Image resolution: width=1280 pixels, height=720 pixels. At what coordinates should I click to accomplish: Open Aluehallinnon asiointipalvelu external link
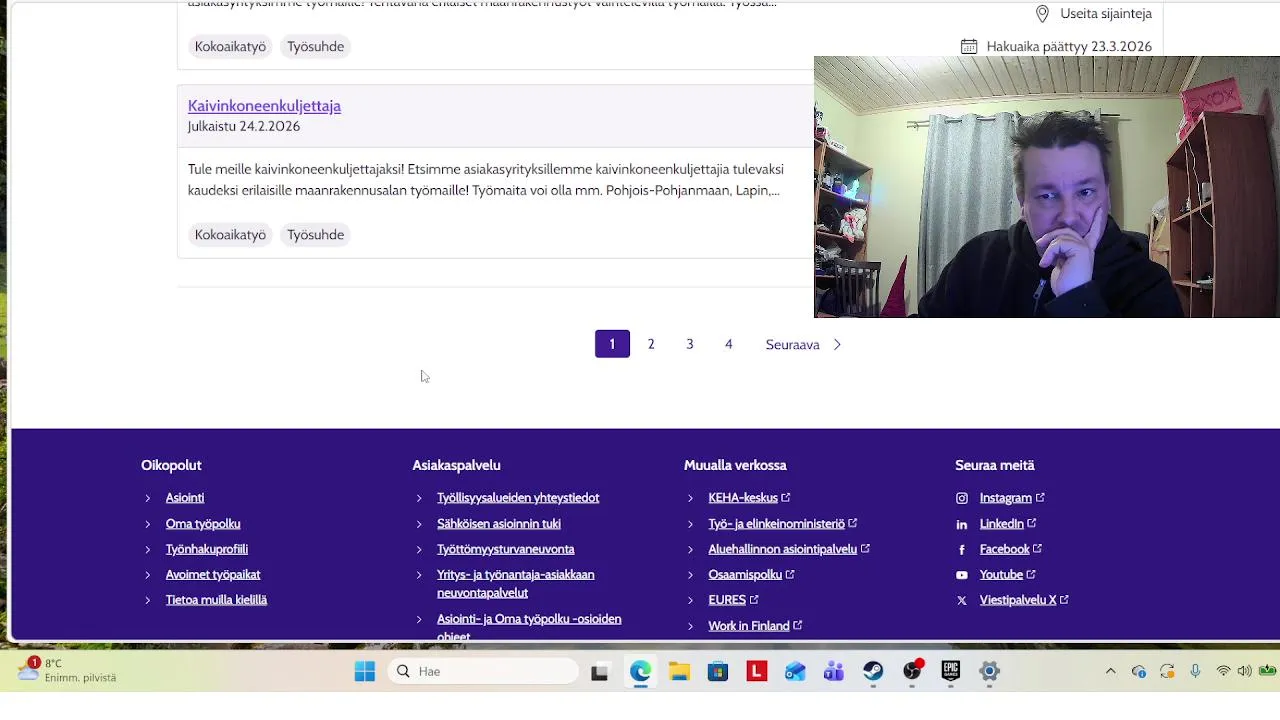click(x=789, y=549)
